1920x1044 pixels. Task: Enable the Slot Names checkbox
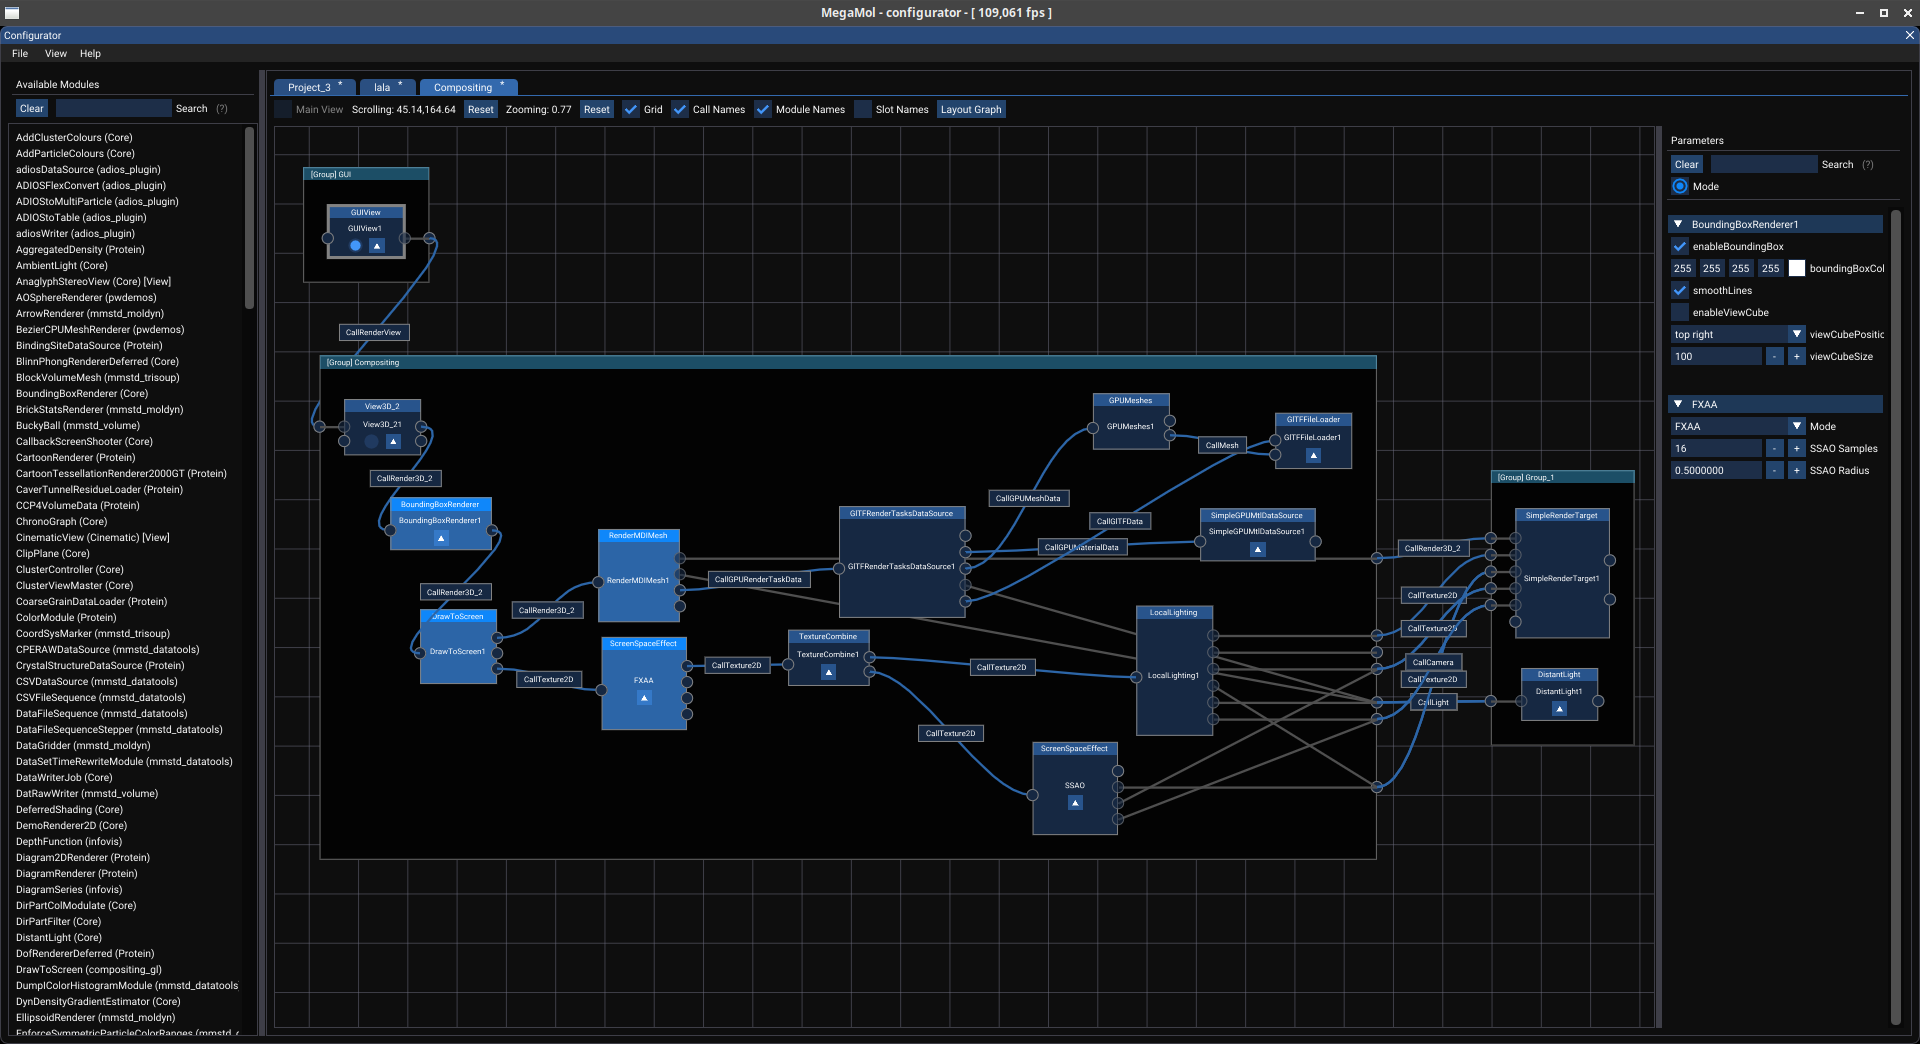click(863, 110)
